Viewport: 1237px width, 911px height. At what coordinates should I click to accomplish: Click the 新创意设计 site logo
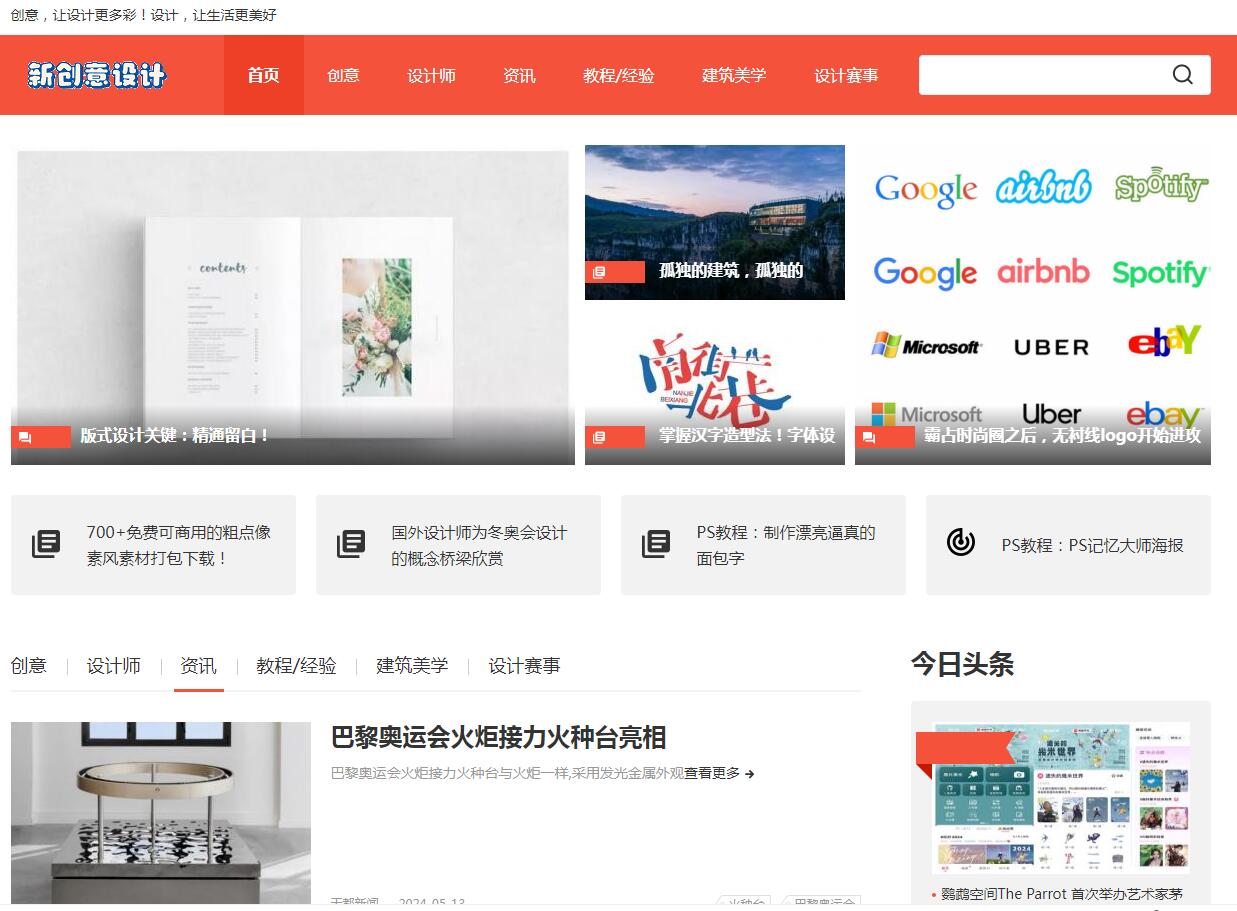coord(97,75)
